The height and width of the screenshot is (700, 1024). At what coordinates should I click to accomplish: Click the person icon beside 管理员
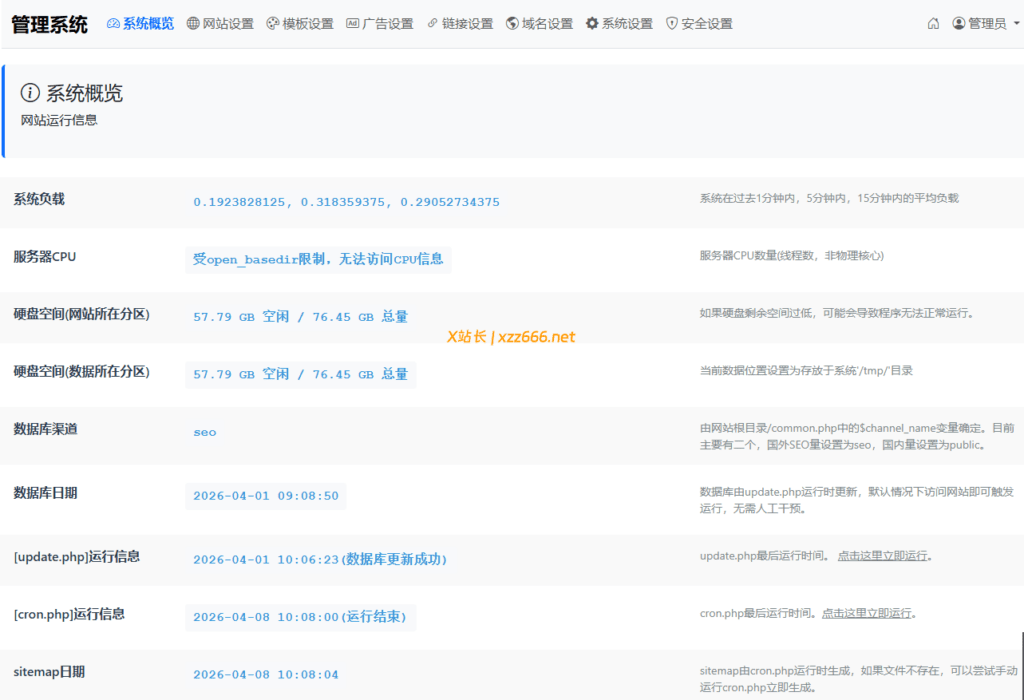[x=959, y=23]
